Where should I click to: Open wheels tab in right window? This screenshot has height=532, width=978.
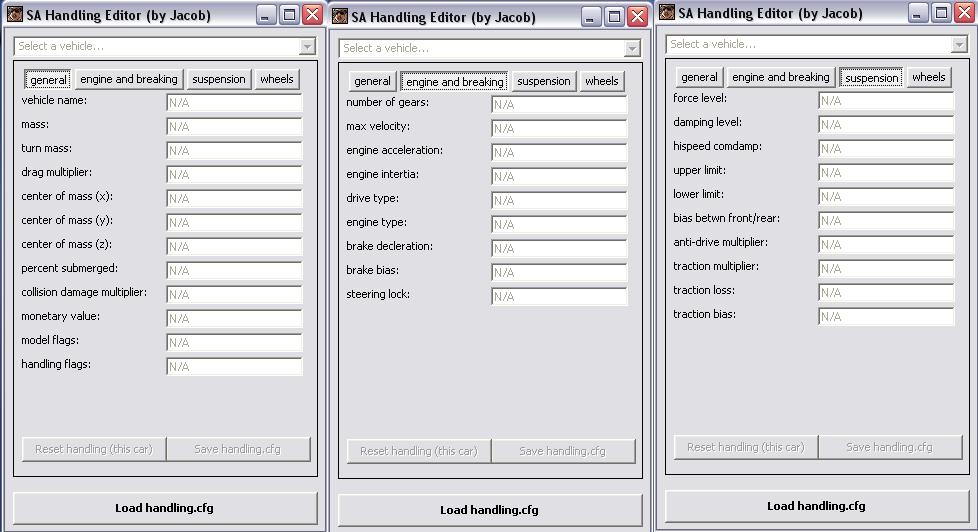point(928,77)
